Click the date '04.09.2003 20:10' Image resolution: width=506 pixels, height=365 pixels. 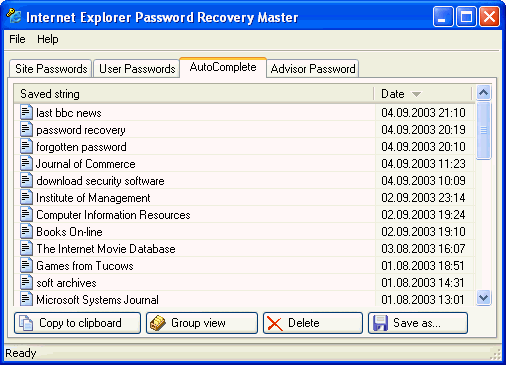pyautogui.click(x=423, y=147)
